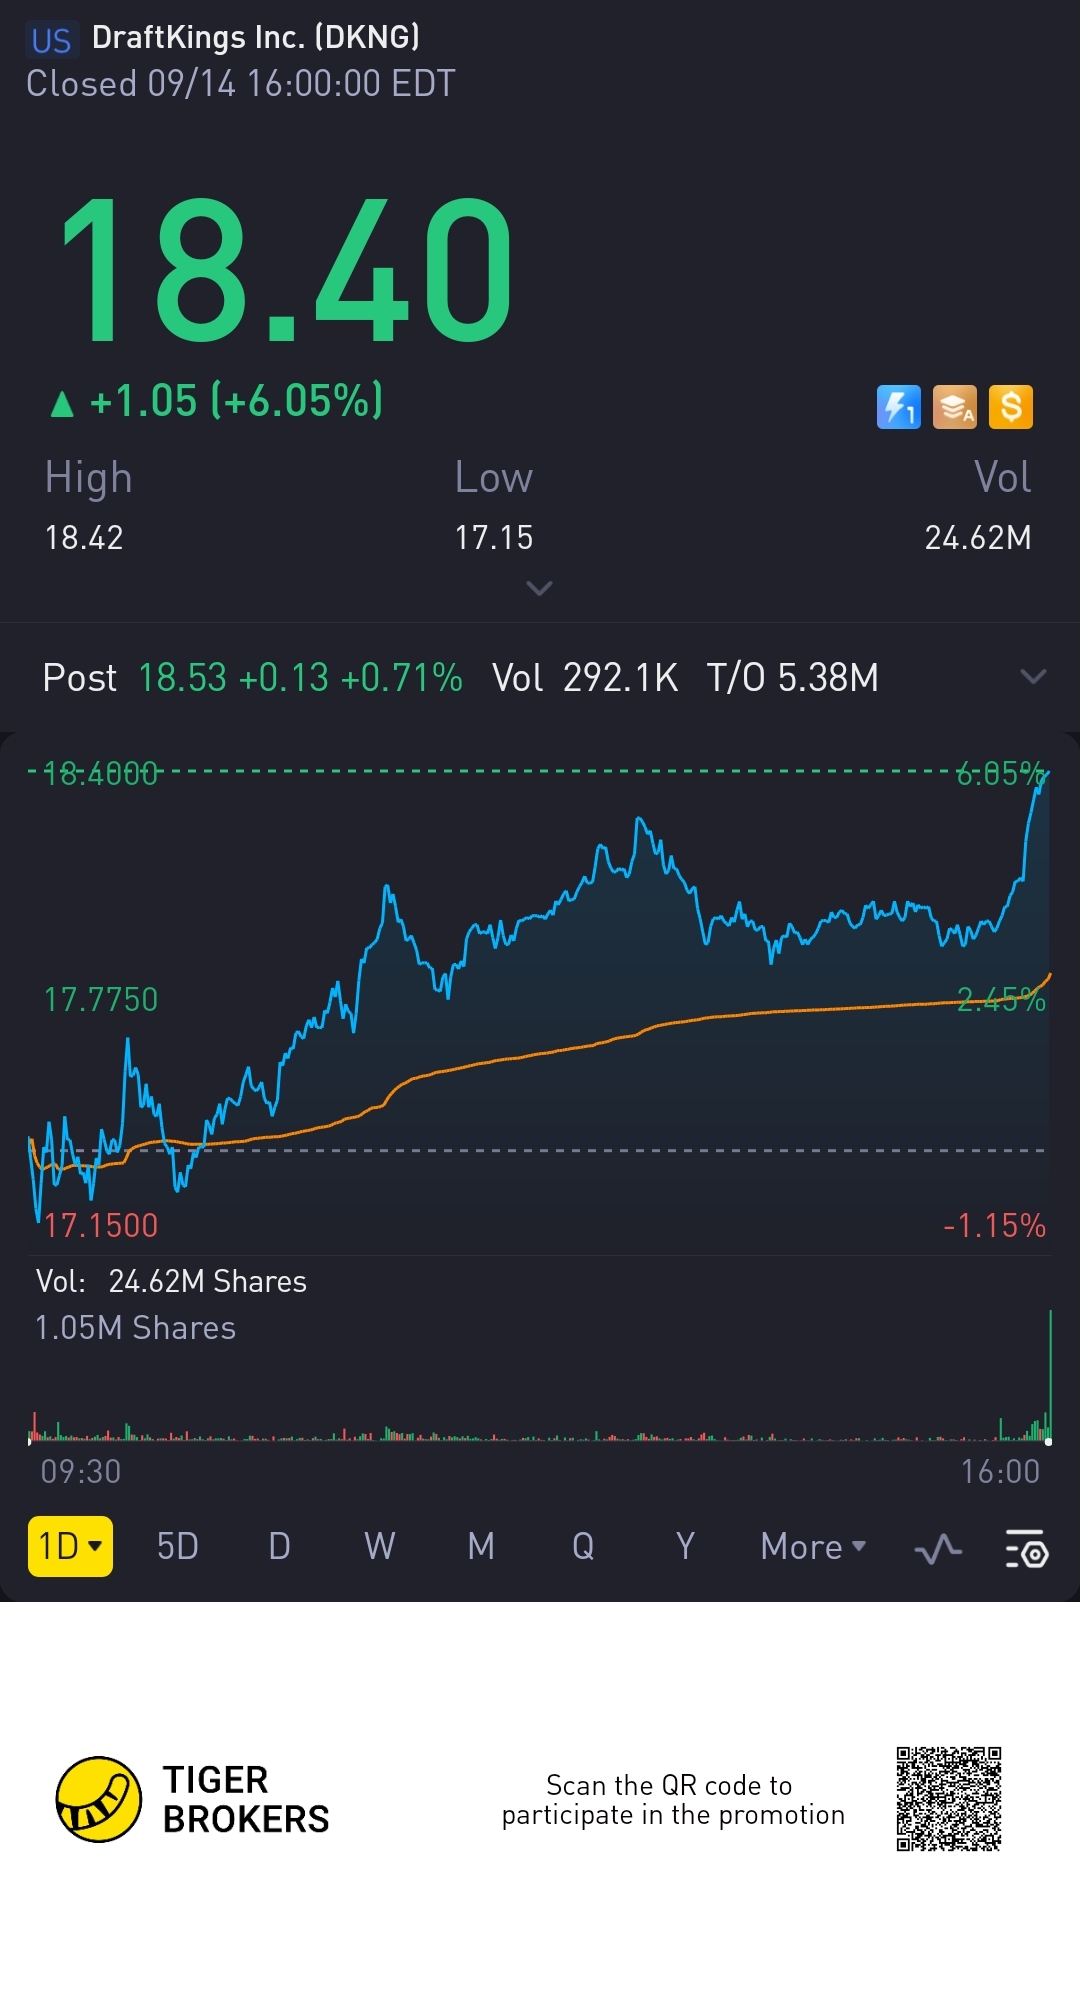1080x1997 pixels.
Task: Tap the QR code image
Action: (x=949, y=1799)
